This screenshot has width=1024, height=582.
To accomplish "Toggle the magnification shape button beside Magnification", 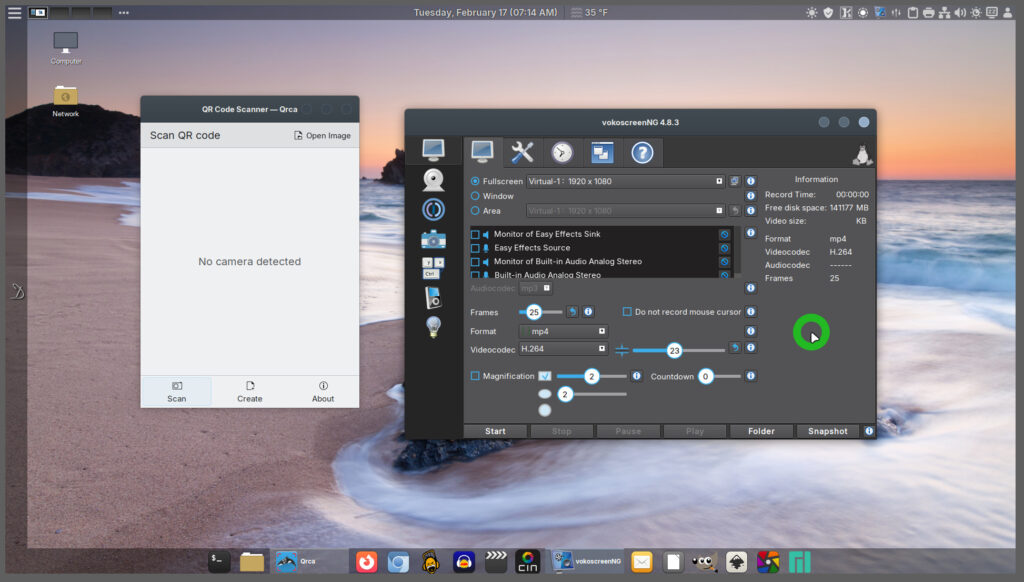I will point(545,376).
